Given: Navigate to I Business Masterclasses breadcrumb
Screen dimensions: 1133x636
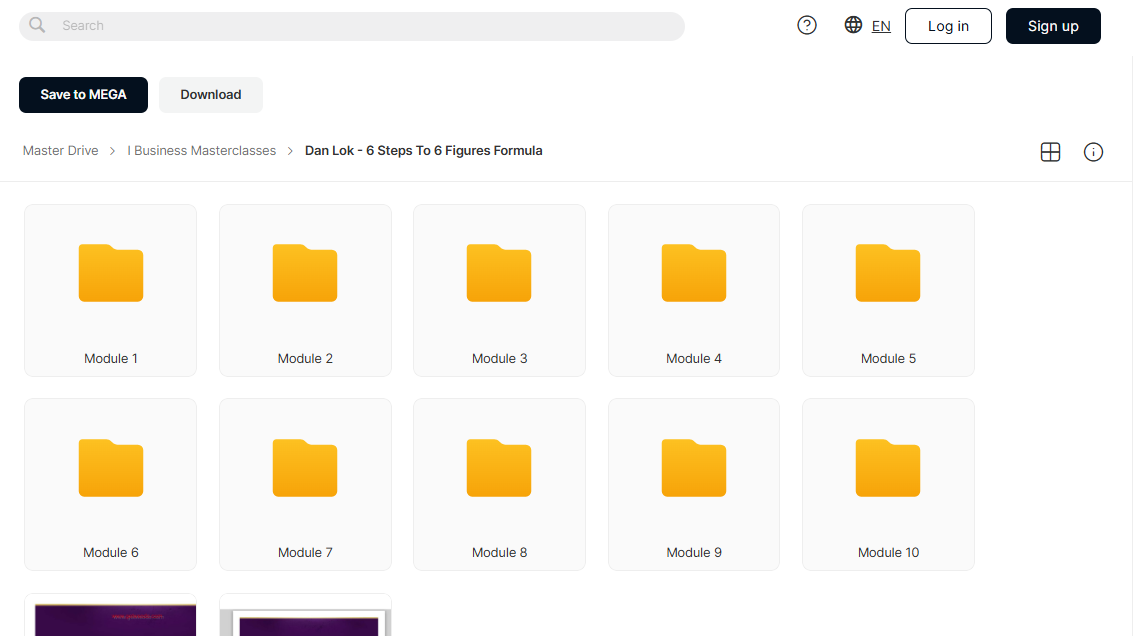Looking at the screenshot, I should pyautogui.click(x=202, y=150).
